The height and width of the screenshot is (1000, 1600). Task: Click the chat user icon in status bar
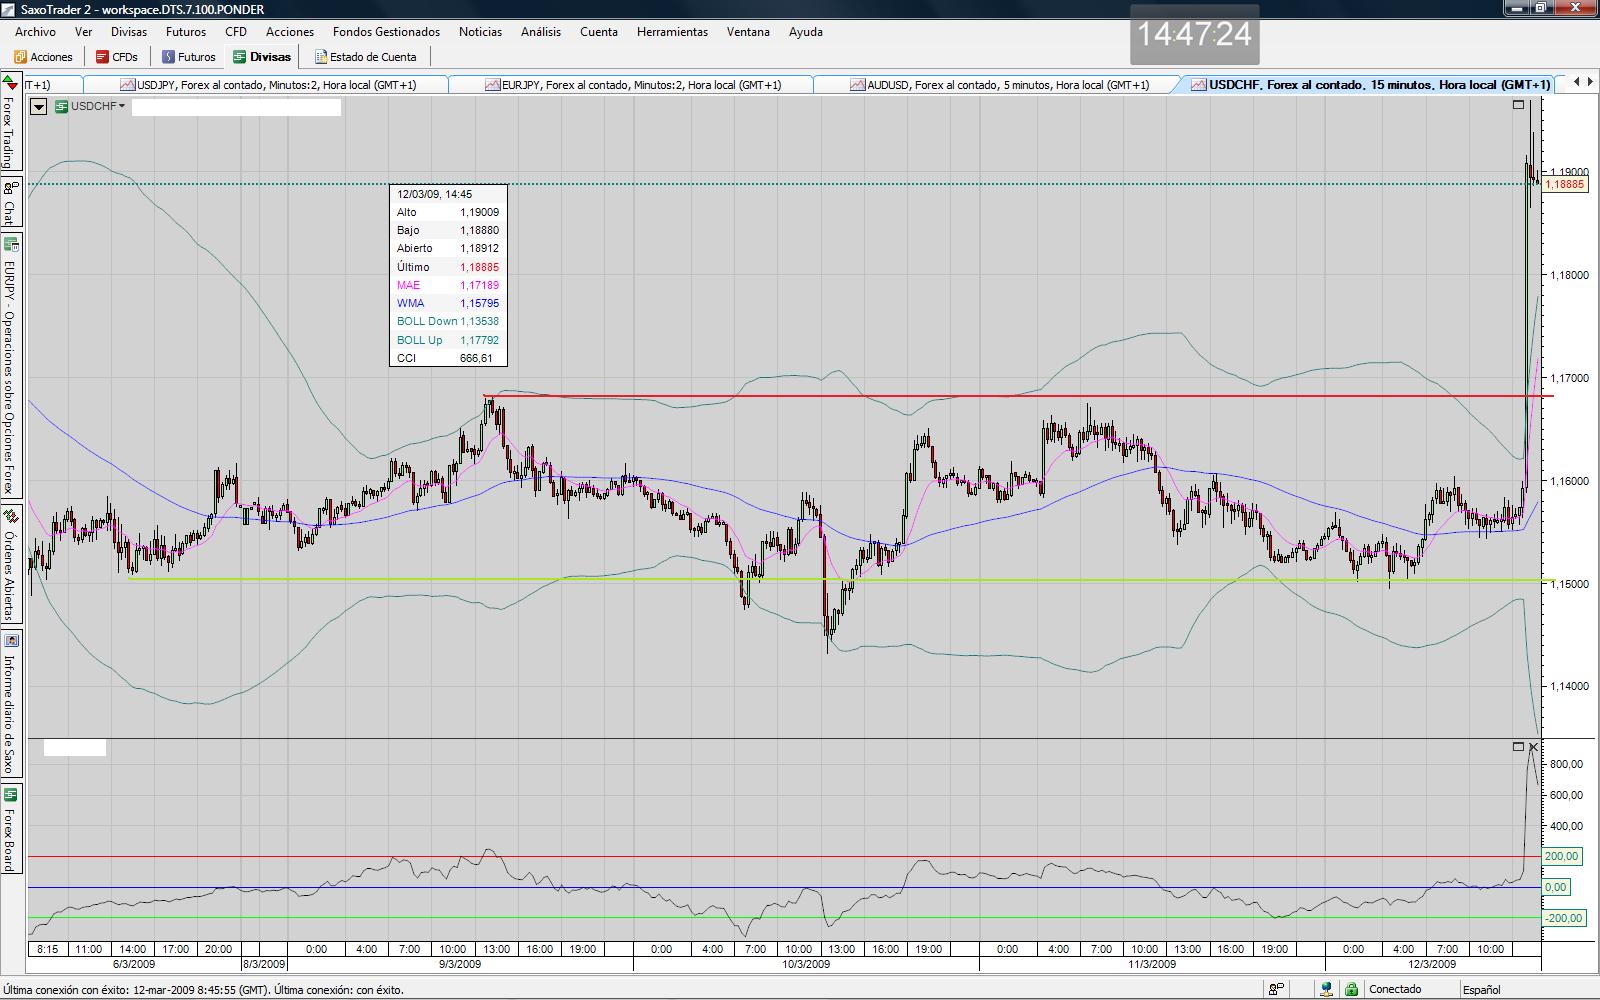coord(1277,989)
